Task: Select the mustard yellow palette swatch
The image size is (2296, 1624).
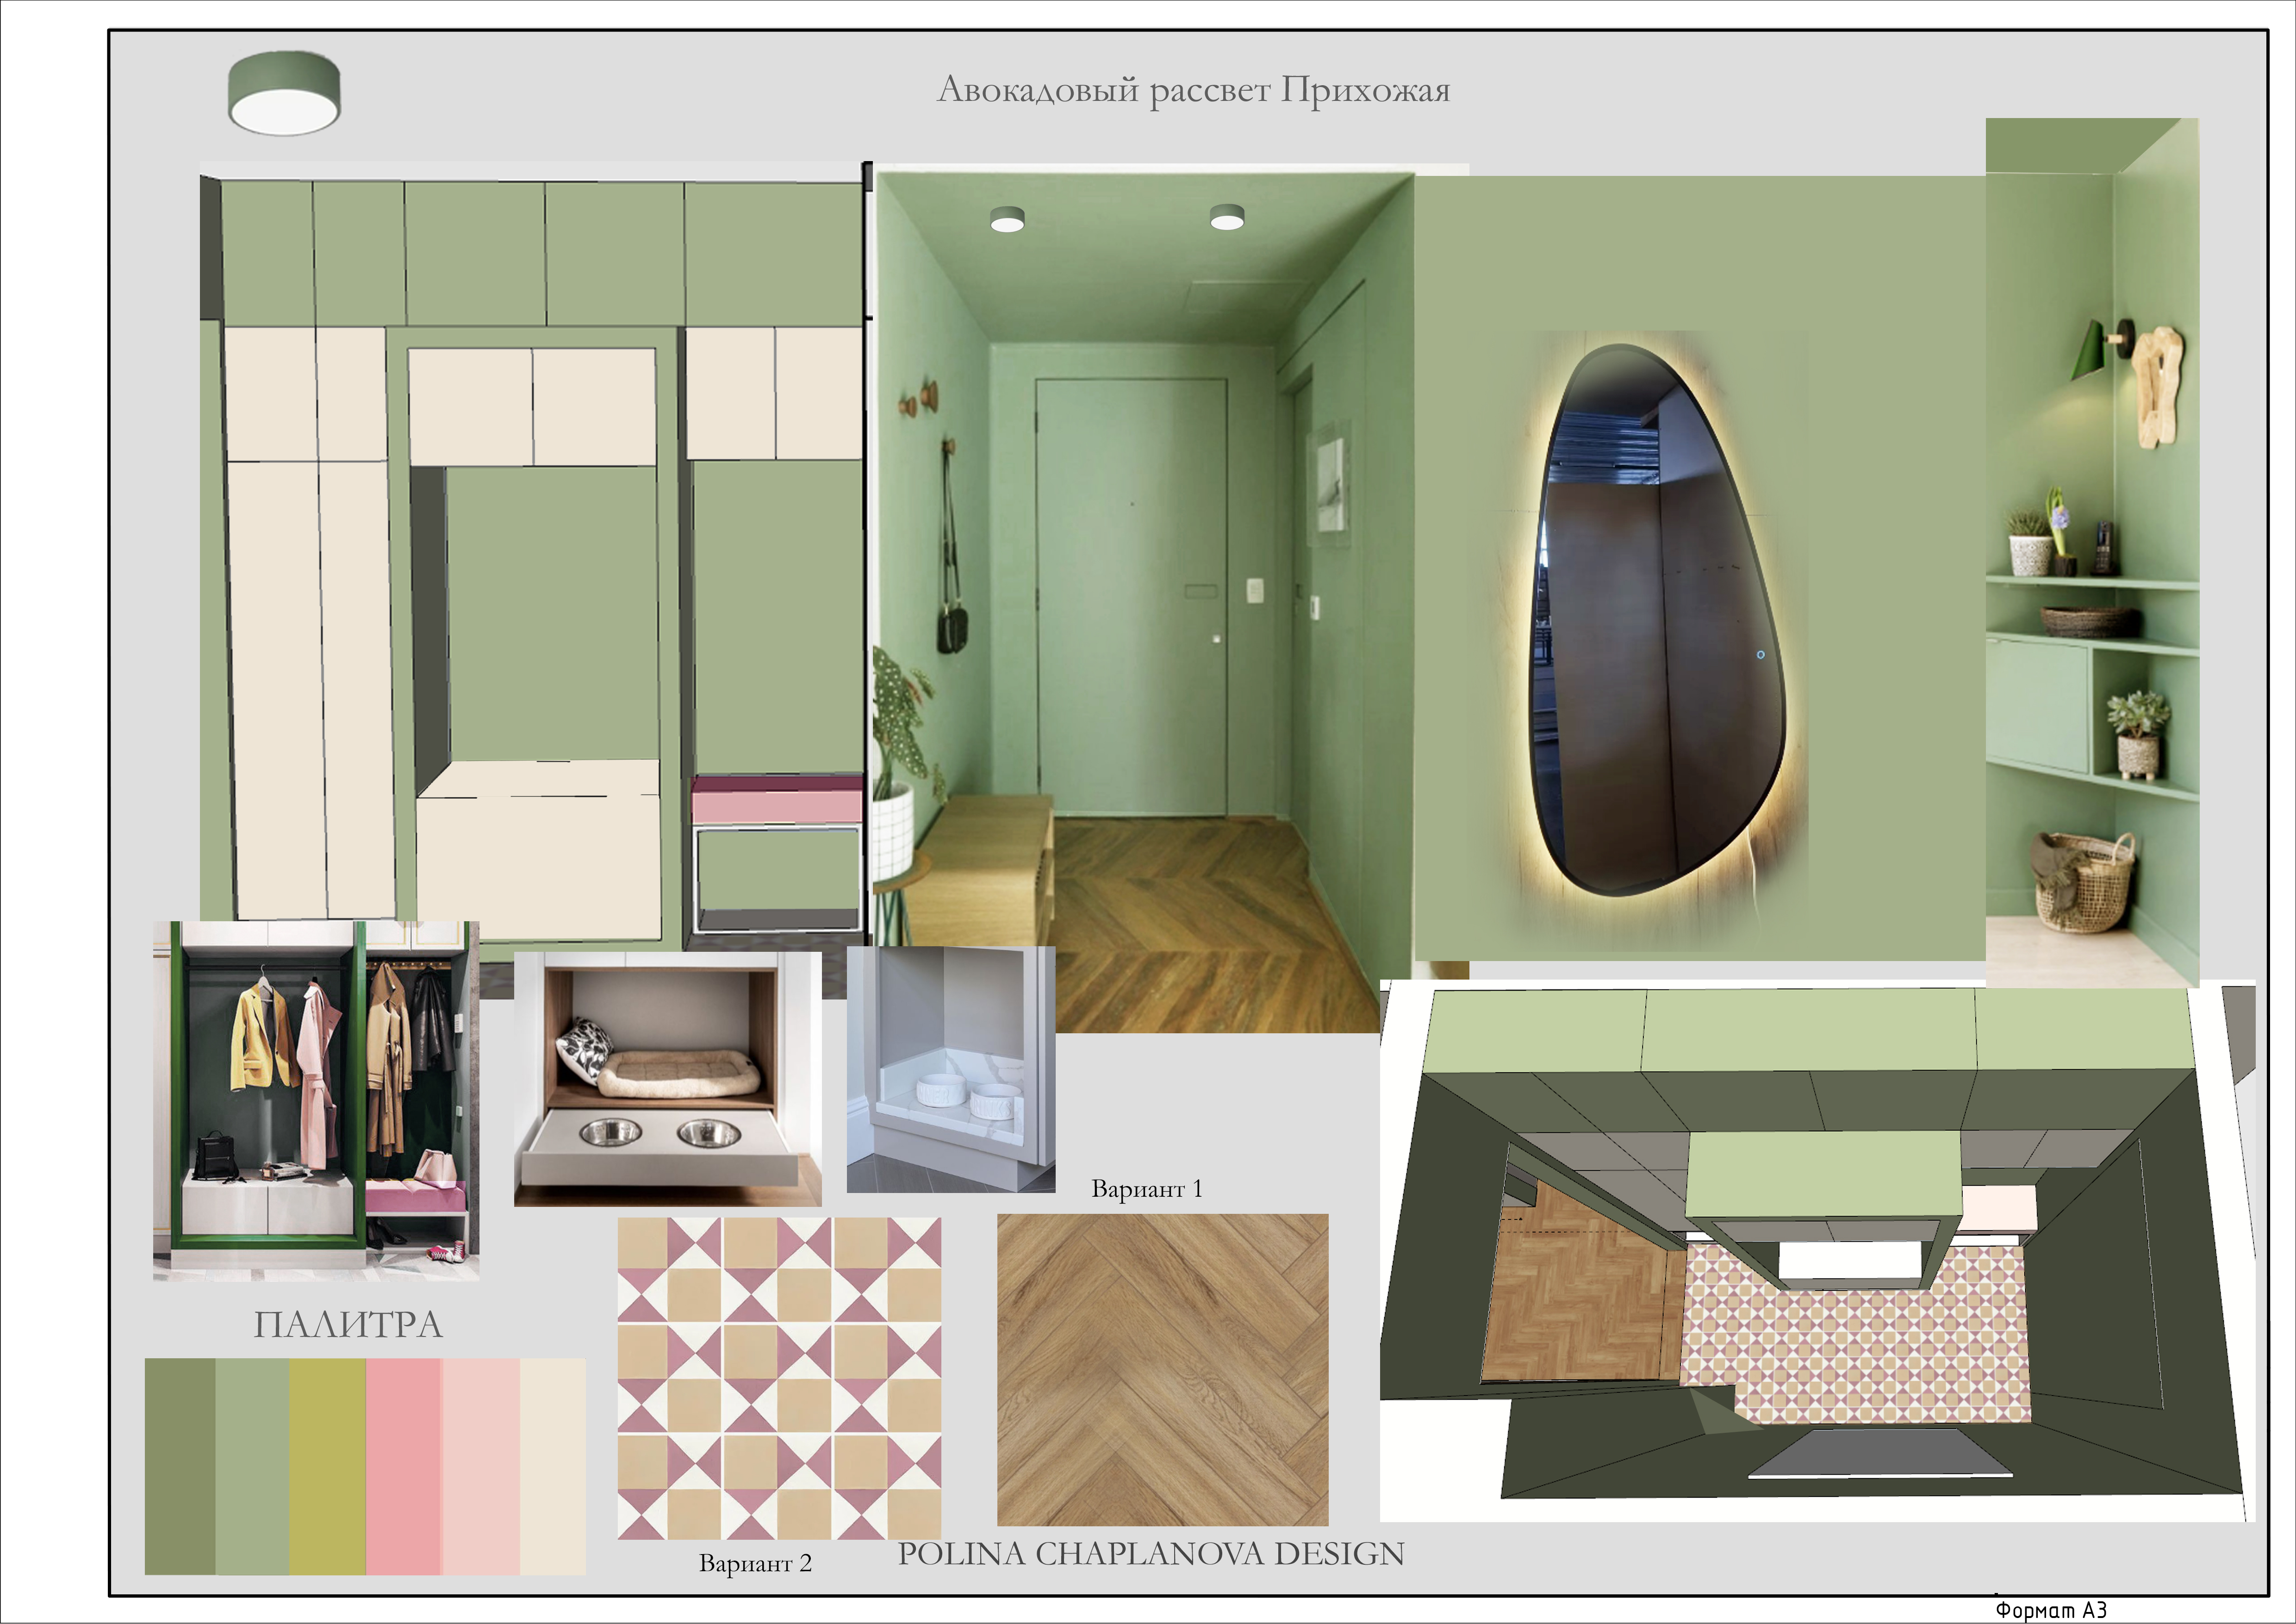Action: pyautogui.click(x=328, y=1466)
